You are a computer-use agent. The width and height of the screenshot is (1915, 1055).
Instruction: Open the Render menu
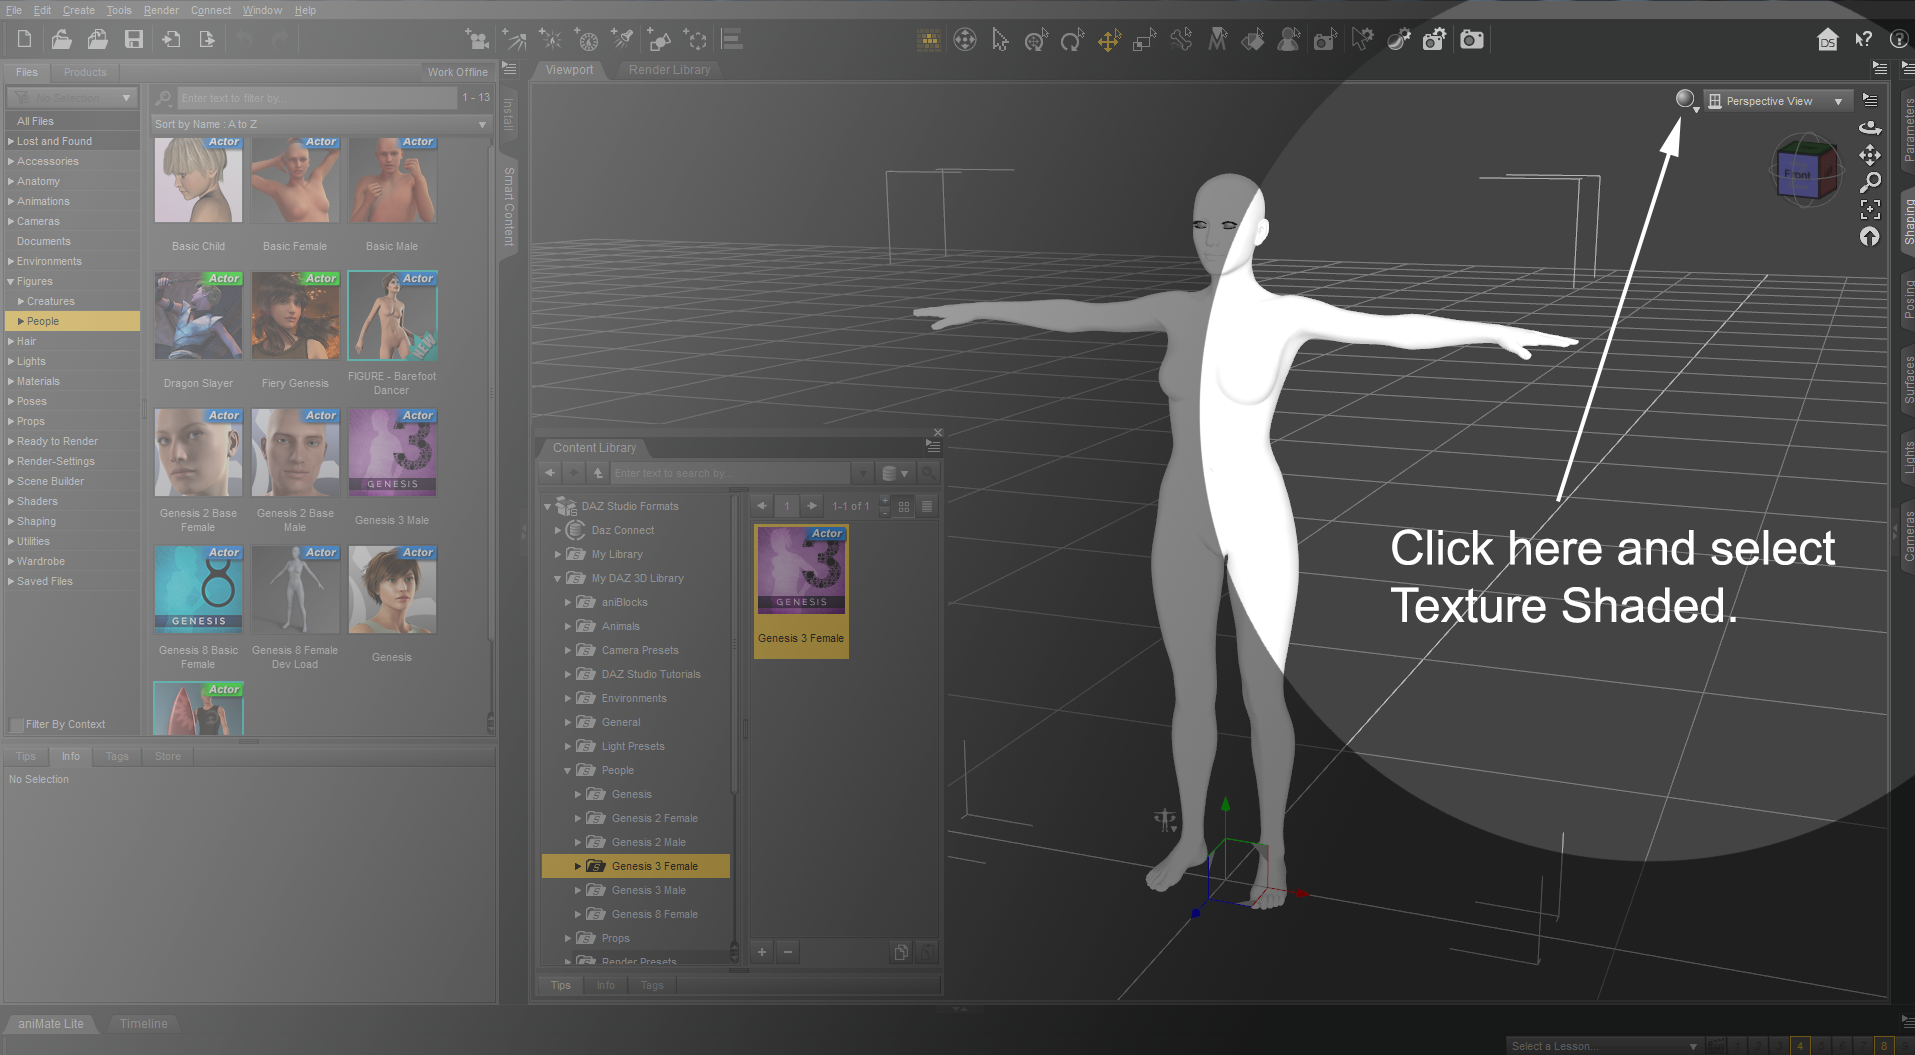161,10
